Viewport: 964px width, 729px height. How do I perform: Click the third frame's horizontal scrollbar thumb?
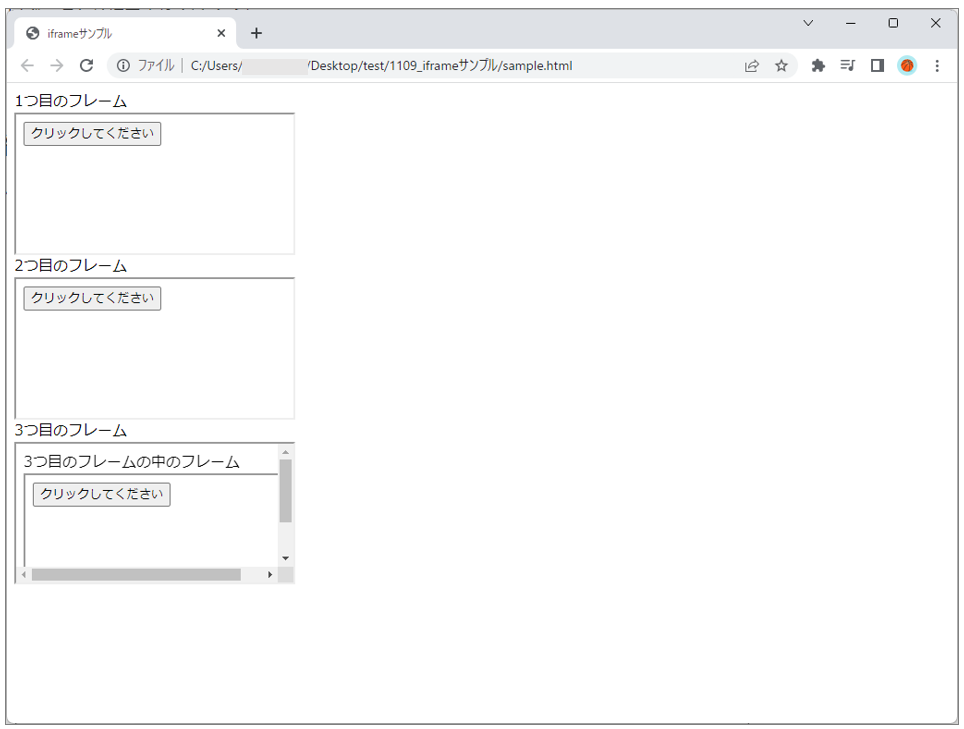coord(135,575)
